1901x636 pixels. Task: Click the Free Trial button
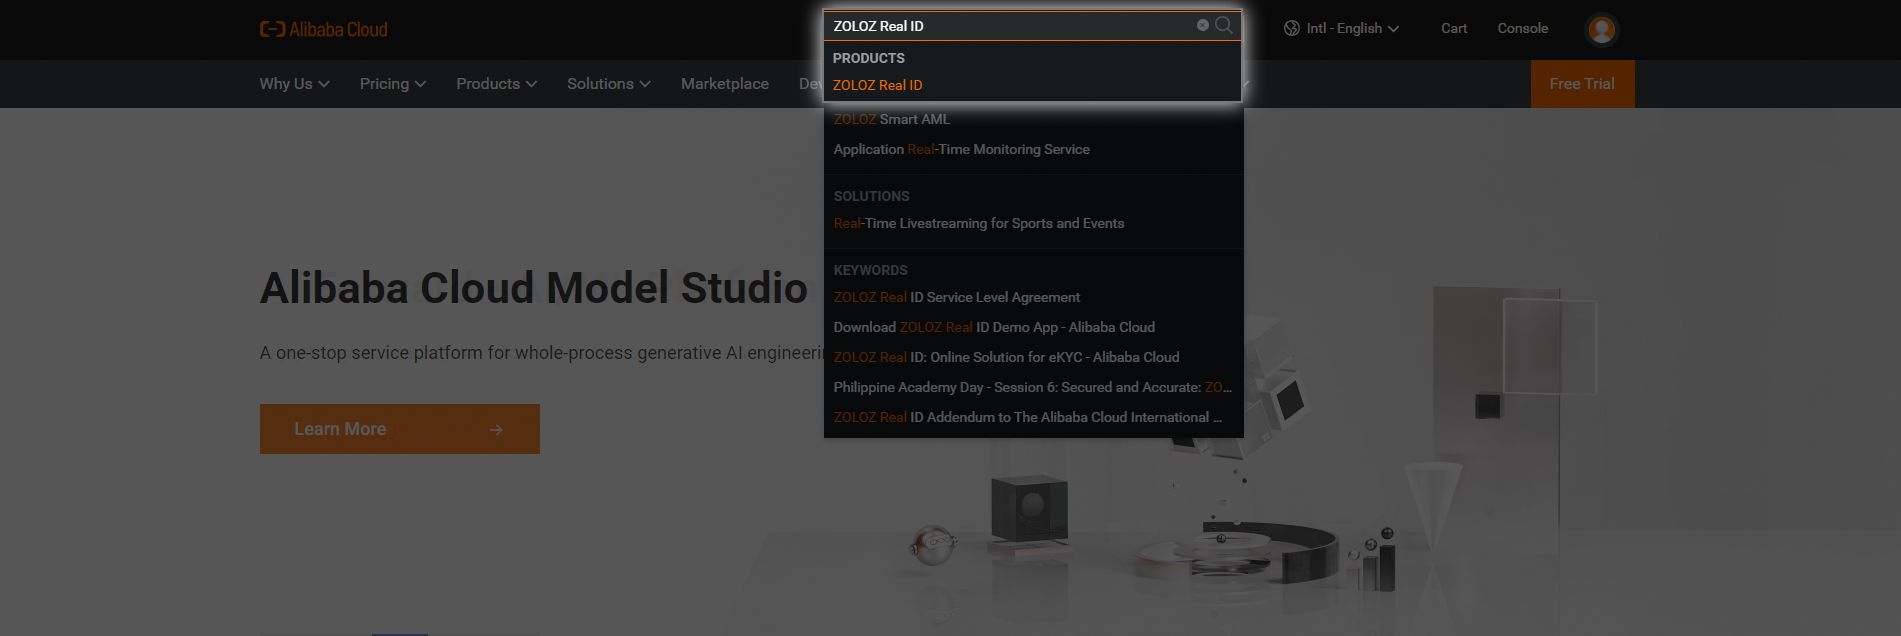click(x=1583, y=84)
